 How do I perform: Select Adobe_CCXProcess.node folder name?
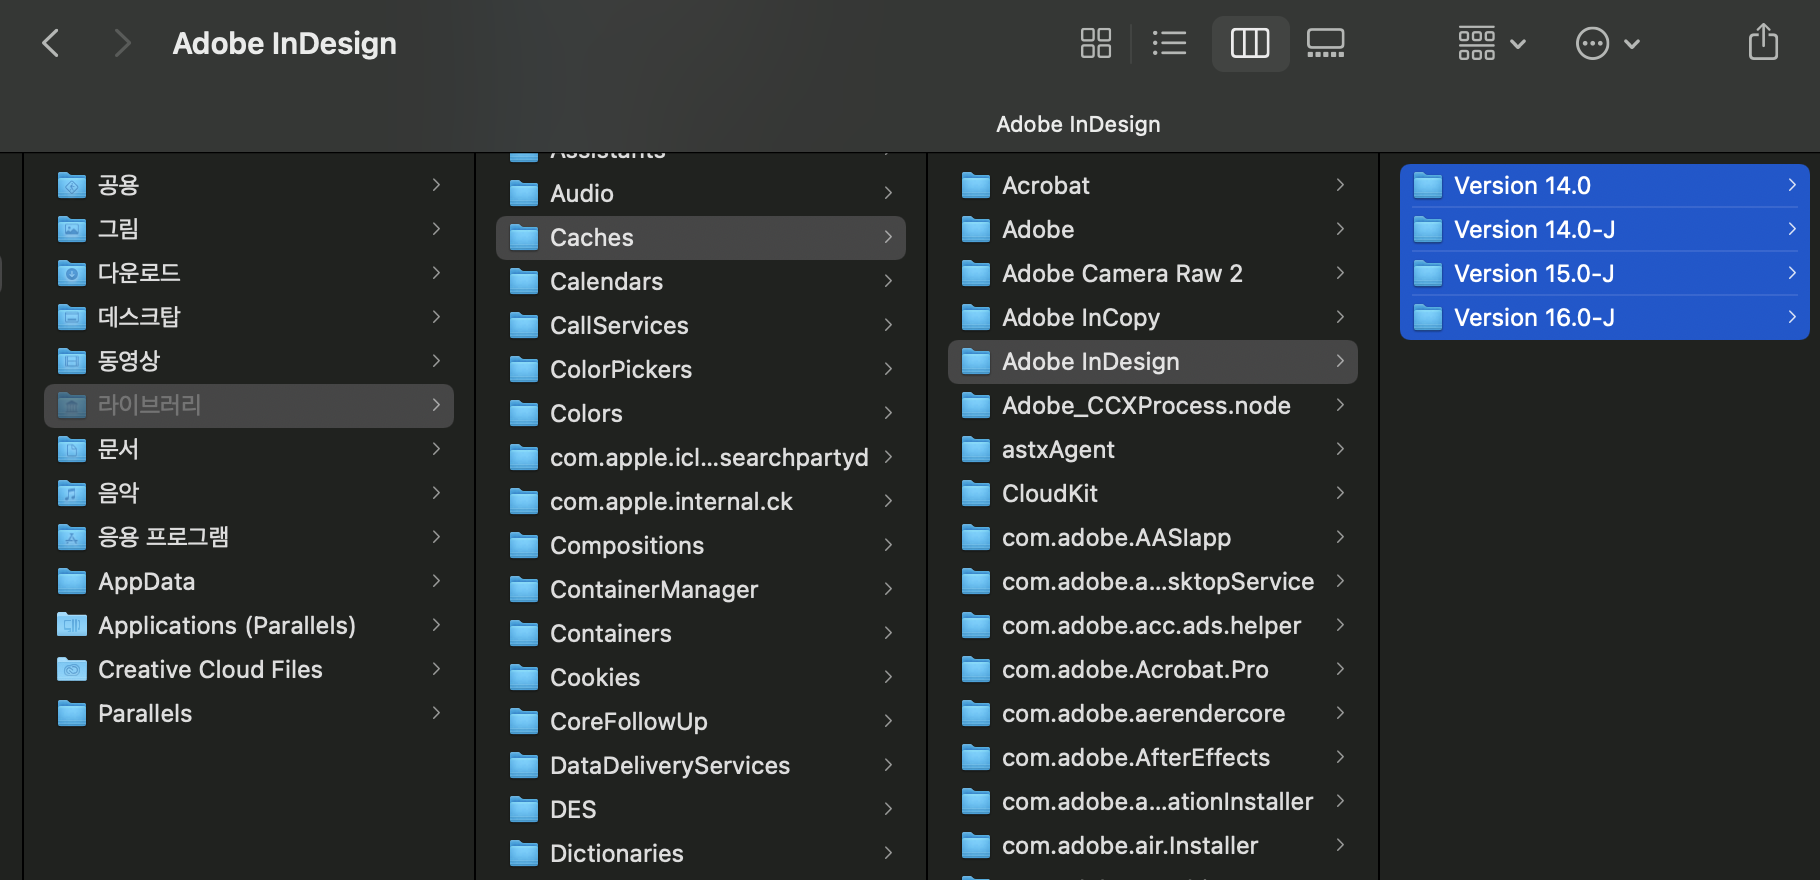1146,405
